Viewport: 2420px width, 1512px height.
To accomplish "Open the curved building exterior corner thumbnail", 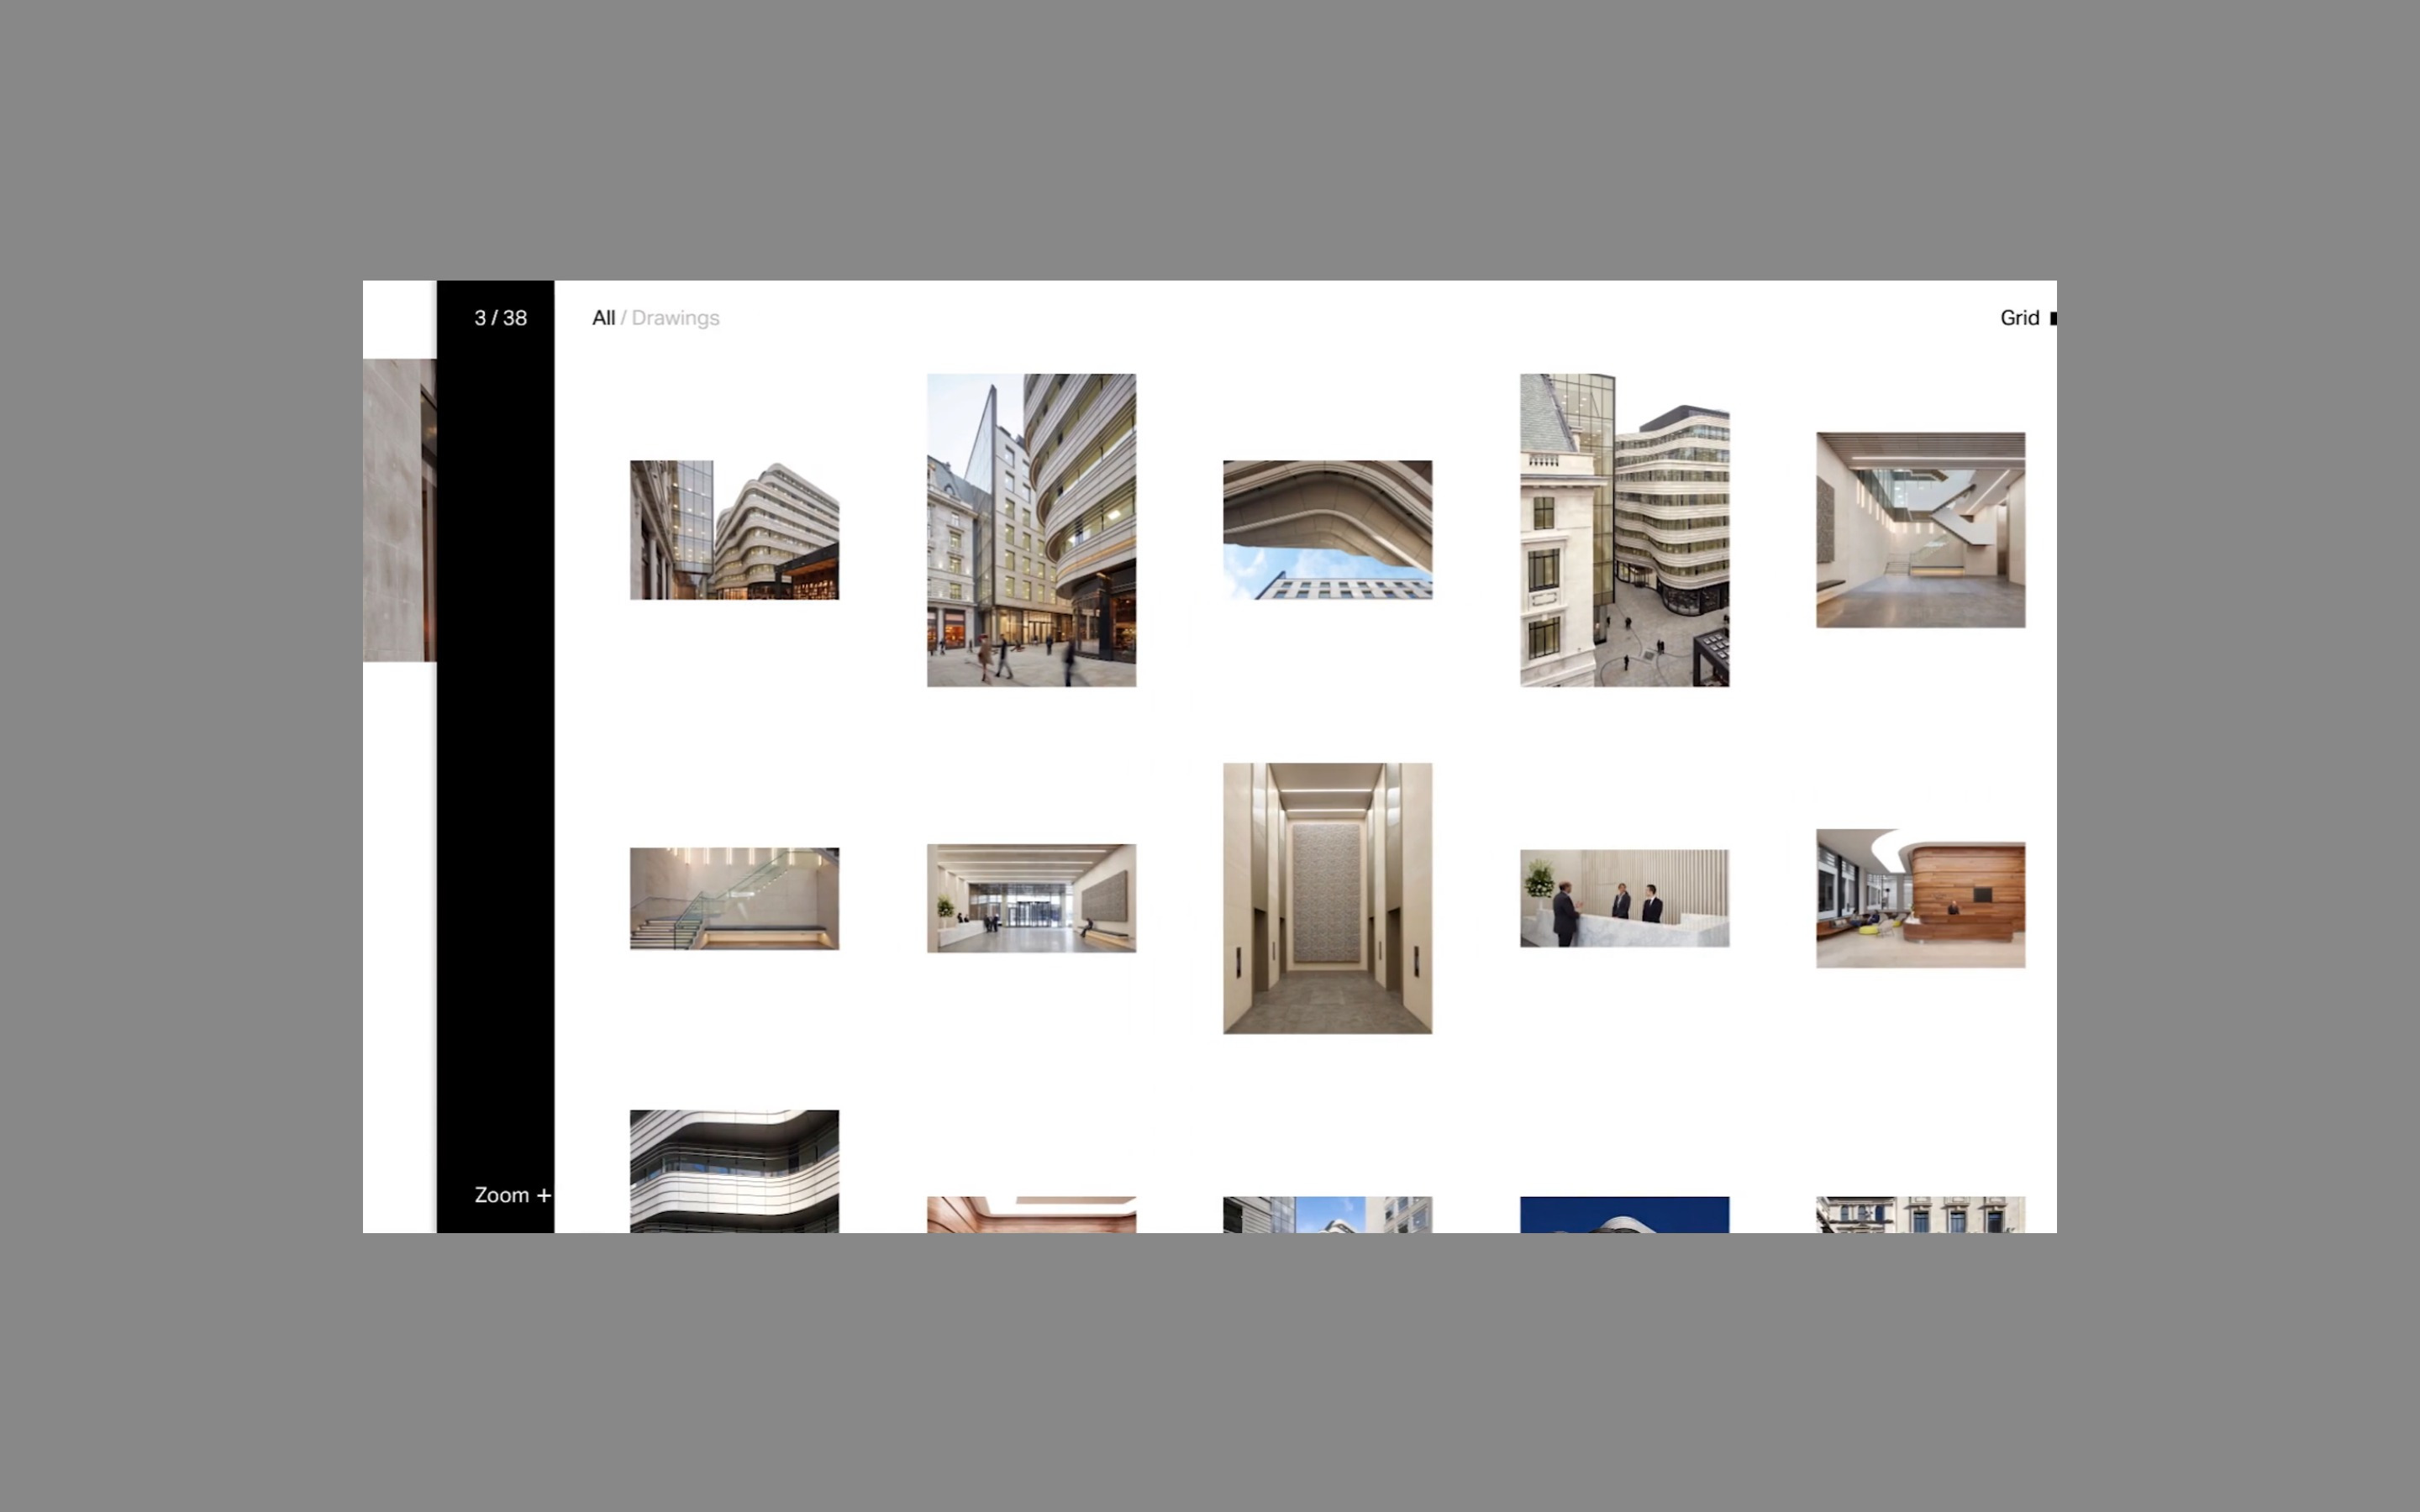I will click(x=734, y=530).
